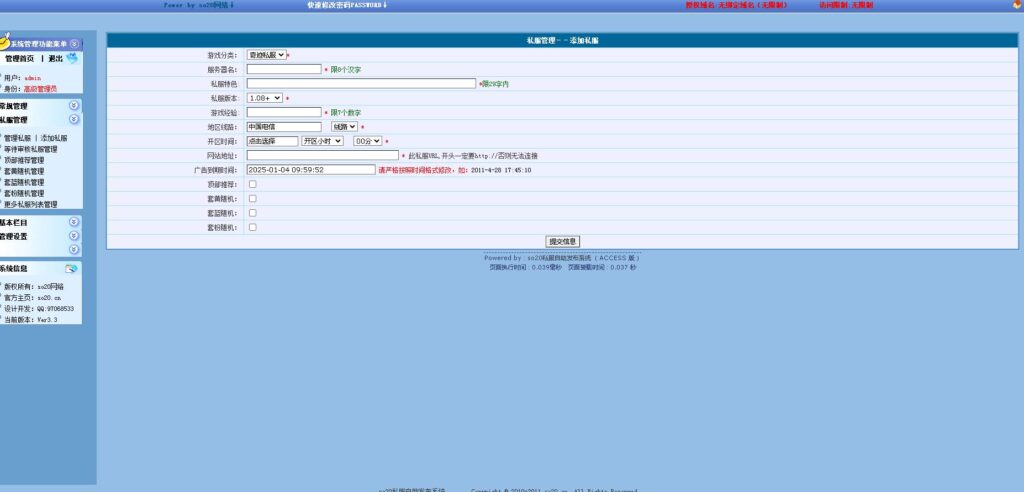Click the 服务器名 input field
The width and height of the screenshot is (1024, 492).
pyautogui.click(x=284, y=70)
